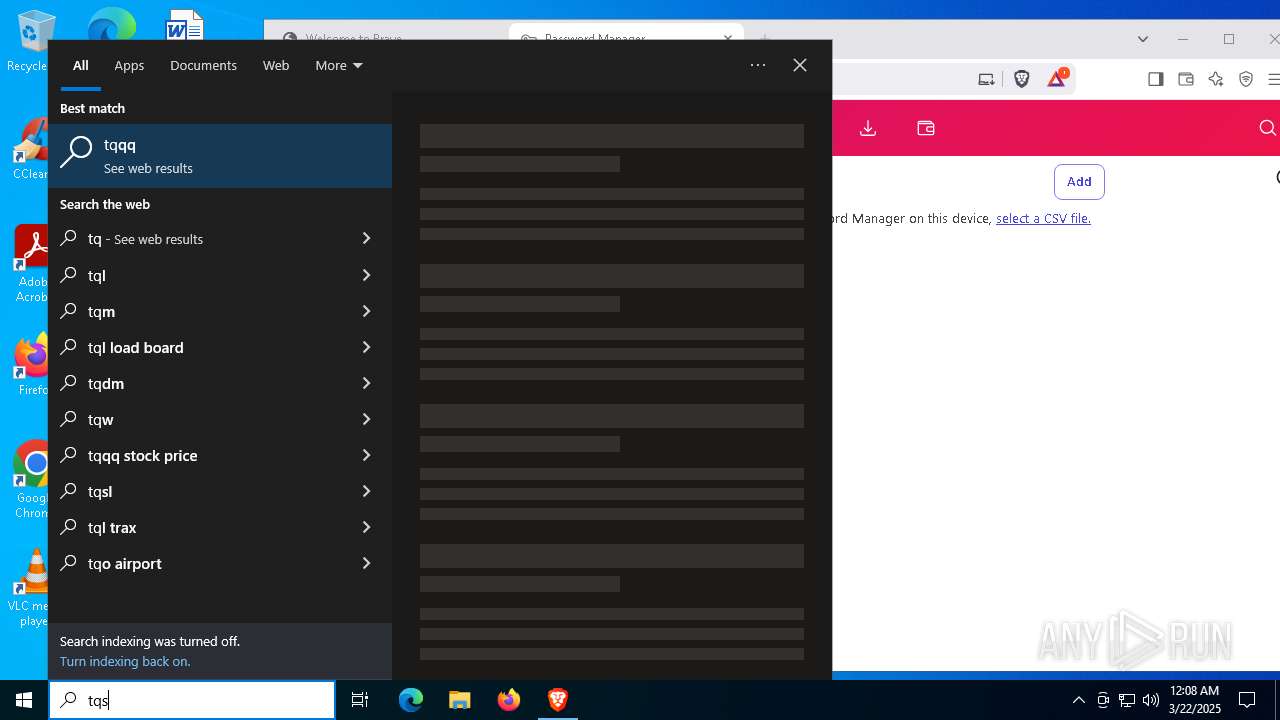1280x720 pixels.
Task: Open volume control in system tray
Action: pos(1151,700)
